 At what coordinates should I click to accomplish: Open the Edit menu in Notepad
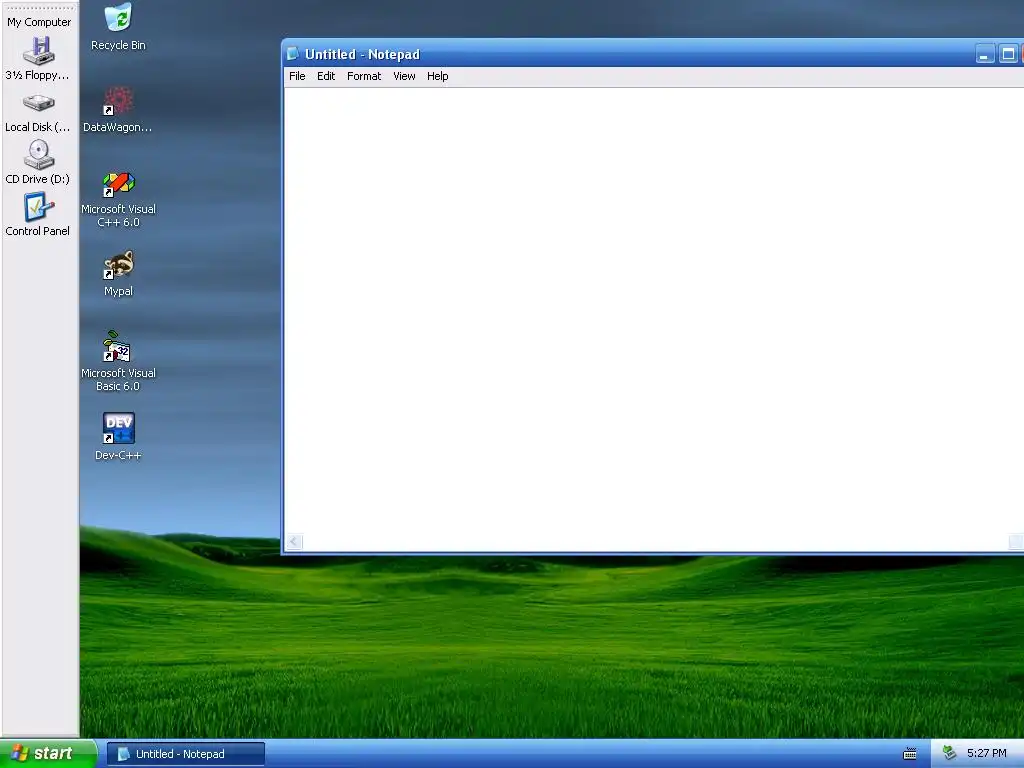[x=326, y=76]
